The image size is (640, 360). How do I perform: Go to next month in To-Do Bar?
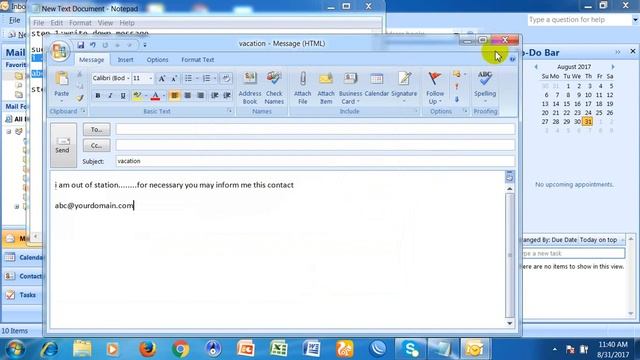[613, 67]
